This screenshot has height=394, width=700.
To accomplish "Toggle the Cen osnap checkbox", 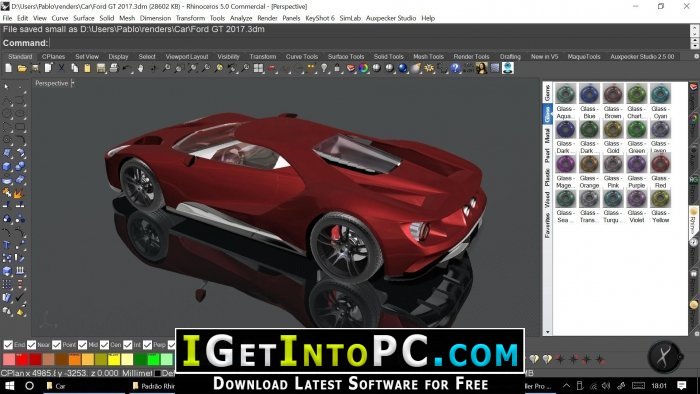I will (104, 344).
